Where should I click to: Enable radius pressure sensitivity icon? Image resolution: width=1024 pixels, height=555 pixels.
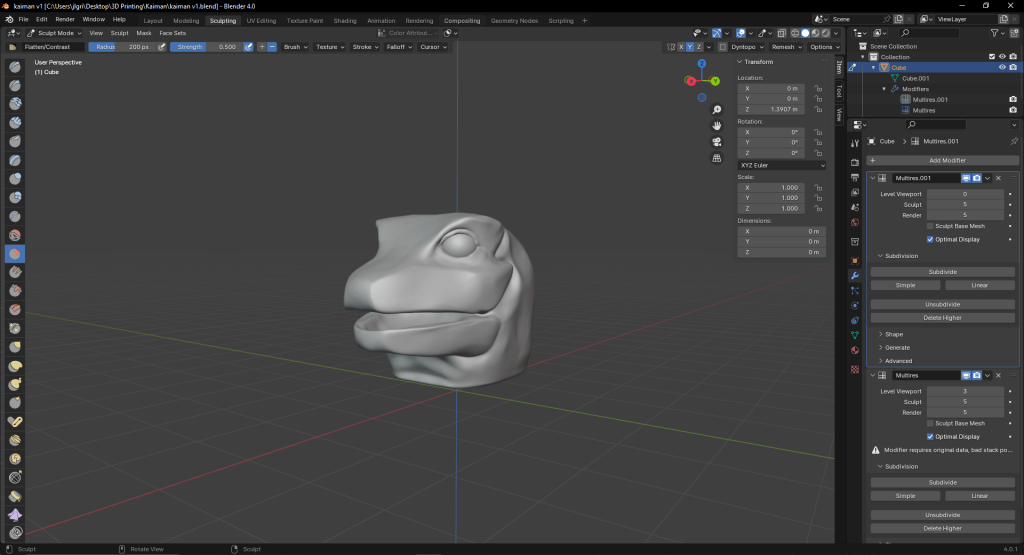(162, 47)
